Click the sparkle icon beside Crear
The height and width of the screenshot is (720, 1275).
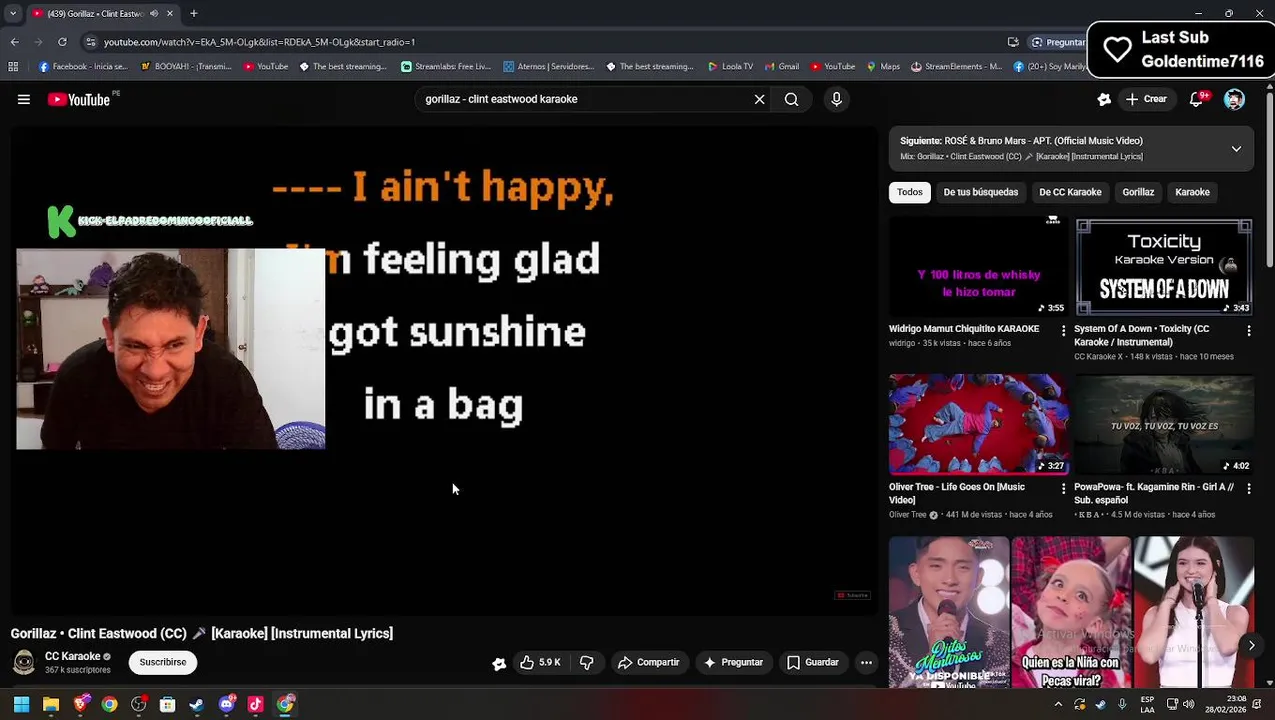(1104, 99)
